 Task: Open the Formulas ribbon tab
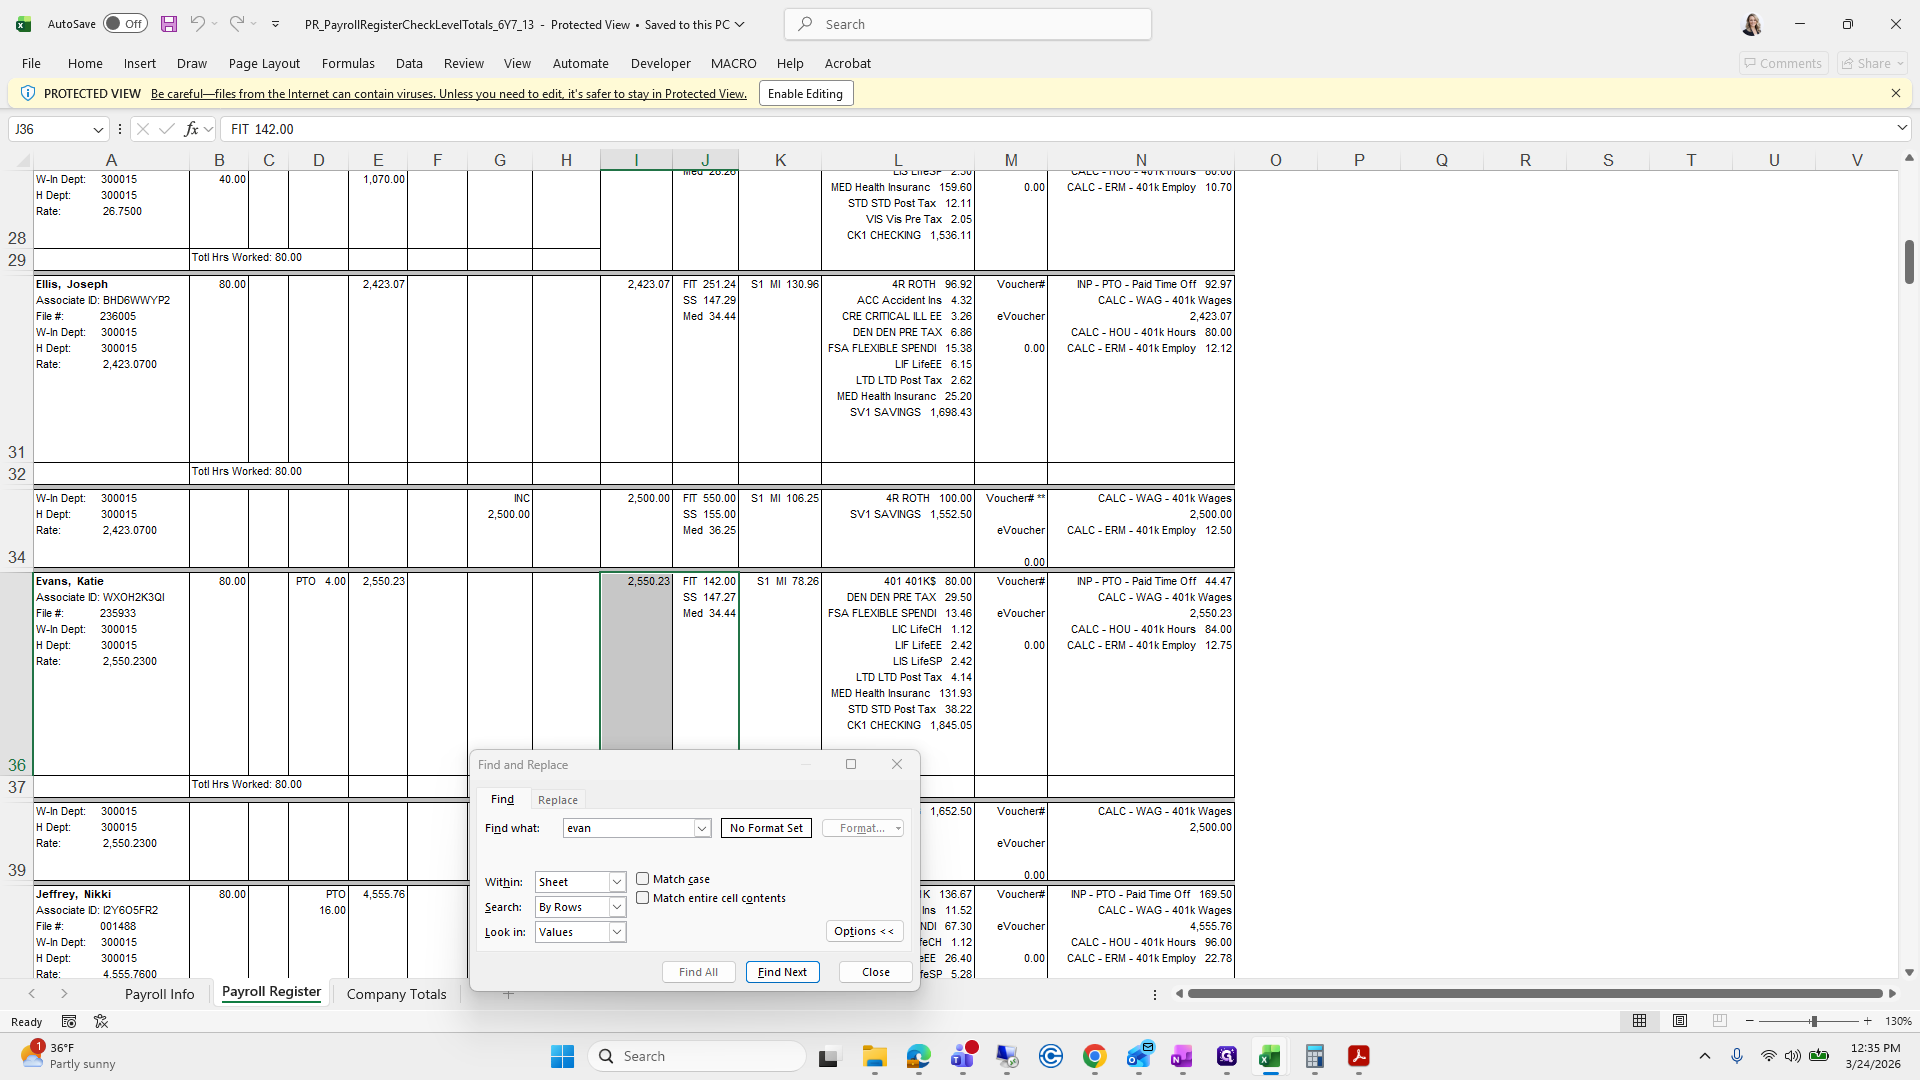coord(348,63)
